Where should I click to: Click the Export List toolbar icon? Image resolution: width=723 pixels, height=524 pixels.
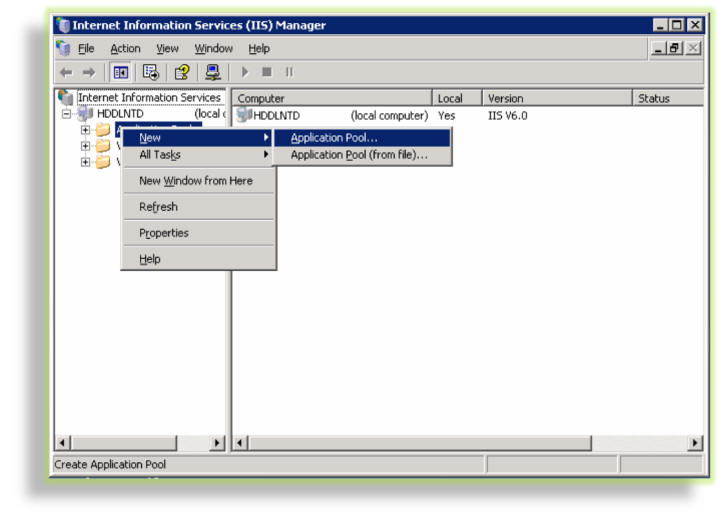[151, 72]
